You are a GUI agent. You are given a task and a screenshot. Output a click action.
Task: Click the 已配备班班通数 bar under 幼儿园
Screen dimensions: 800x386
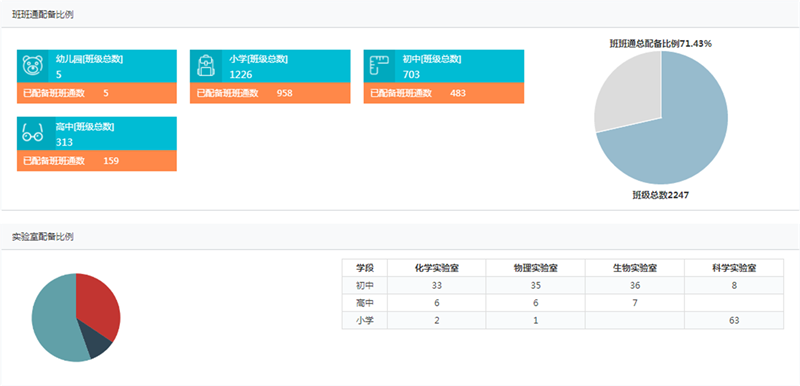click(x=97, y=93)
